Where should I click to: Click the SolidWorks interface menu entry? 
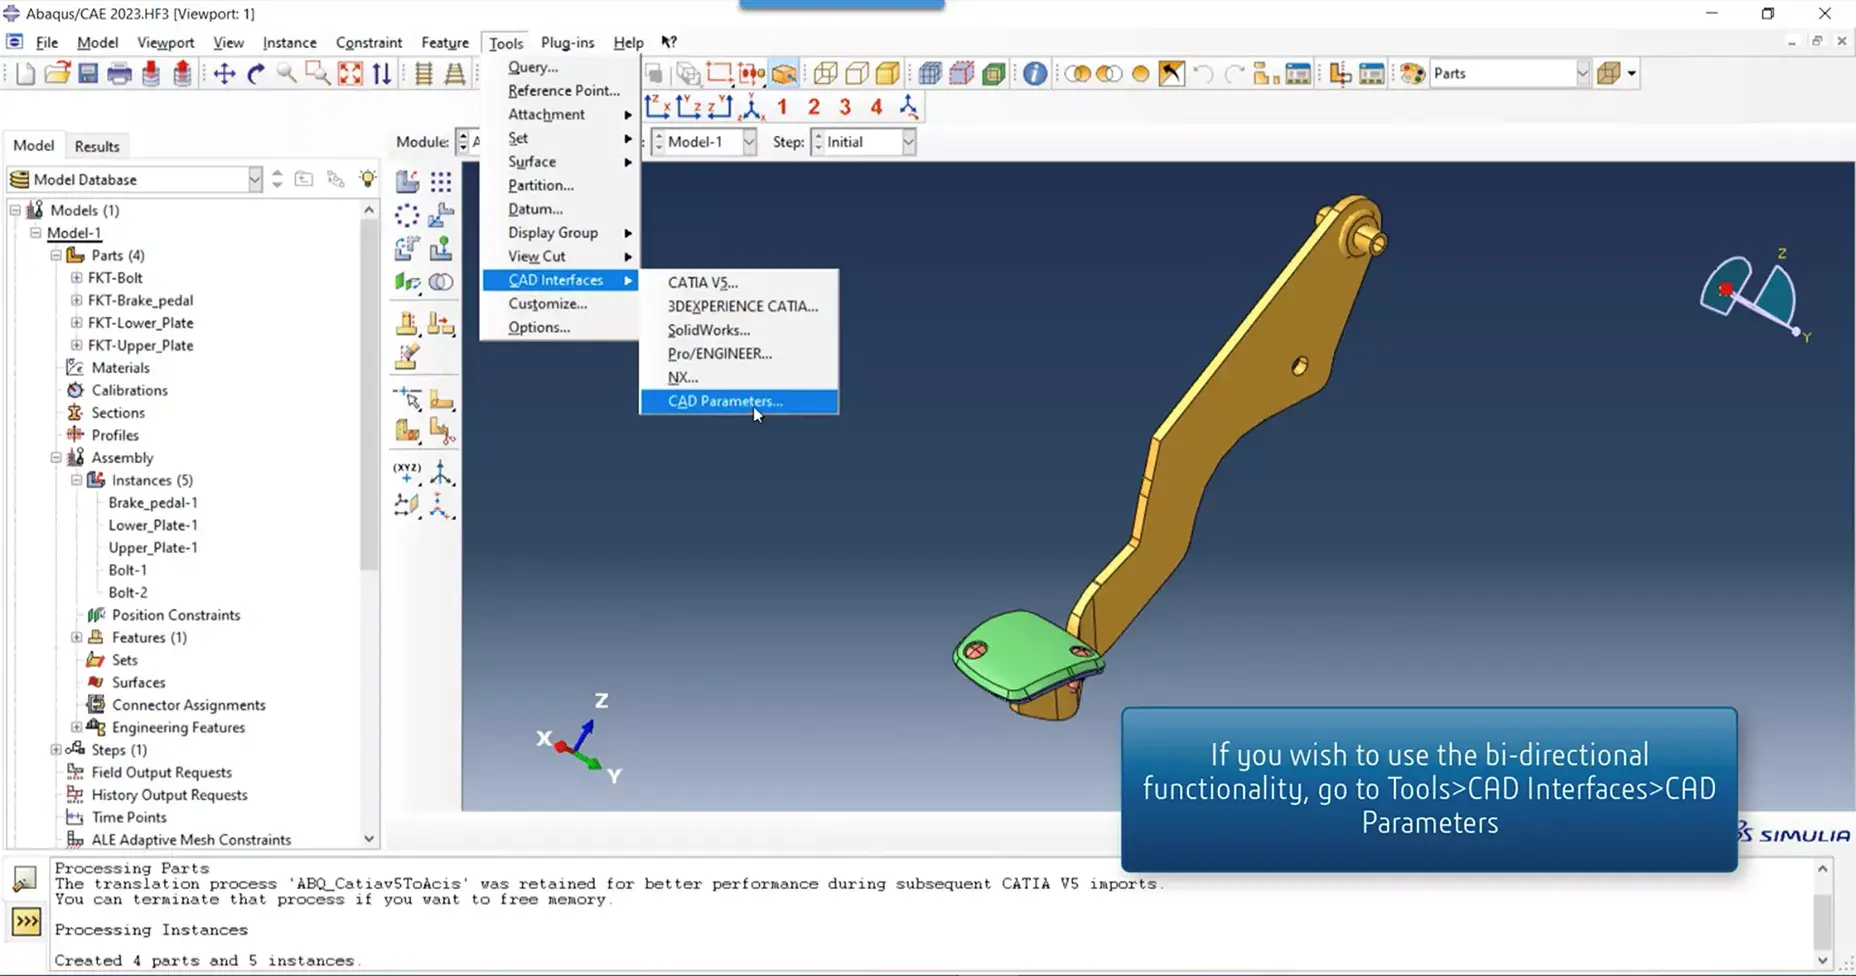pyautogui.click(x=708, y=330)
